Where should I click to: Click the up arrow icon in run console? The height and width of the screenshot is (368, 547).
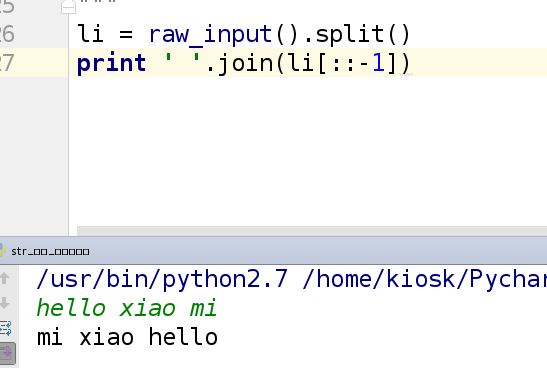5,278
